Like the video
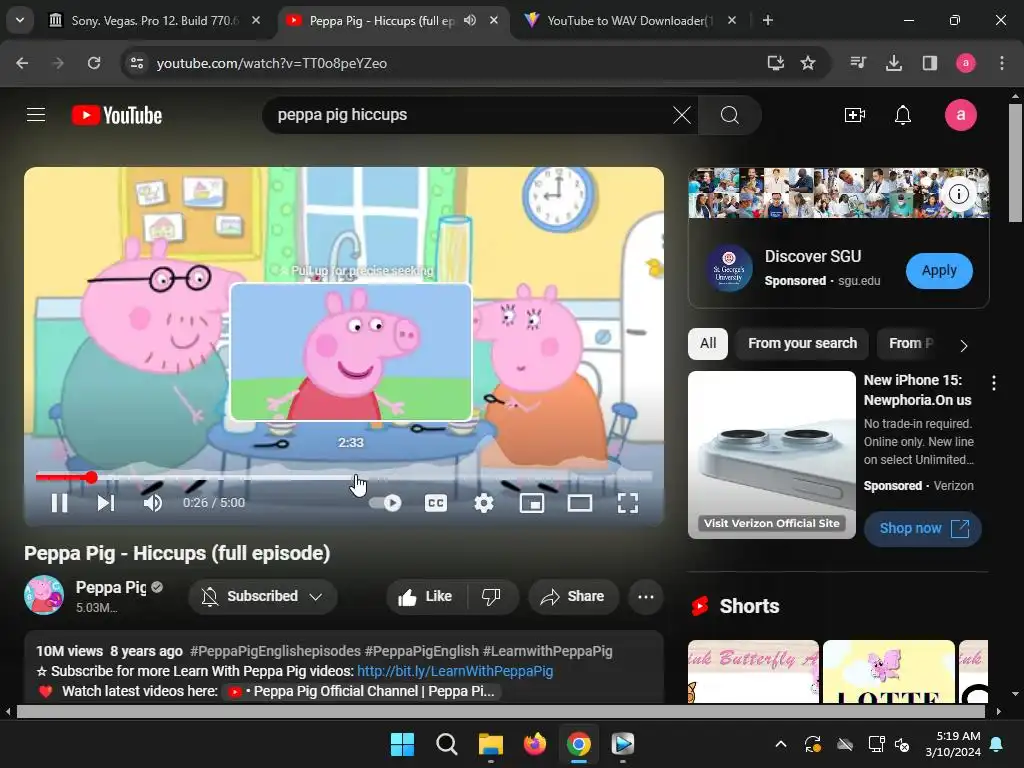 pos(426,596)
